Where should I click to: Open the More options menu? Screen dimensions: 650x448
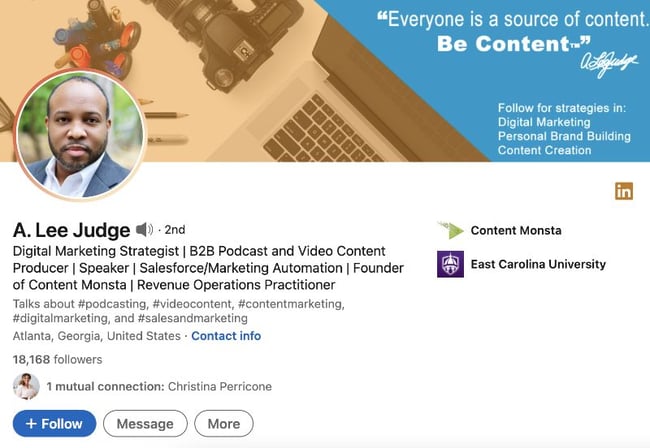tap(224, 424)
